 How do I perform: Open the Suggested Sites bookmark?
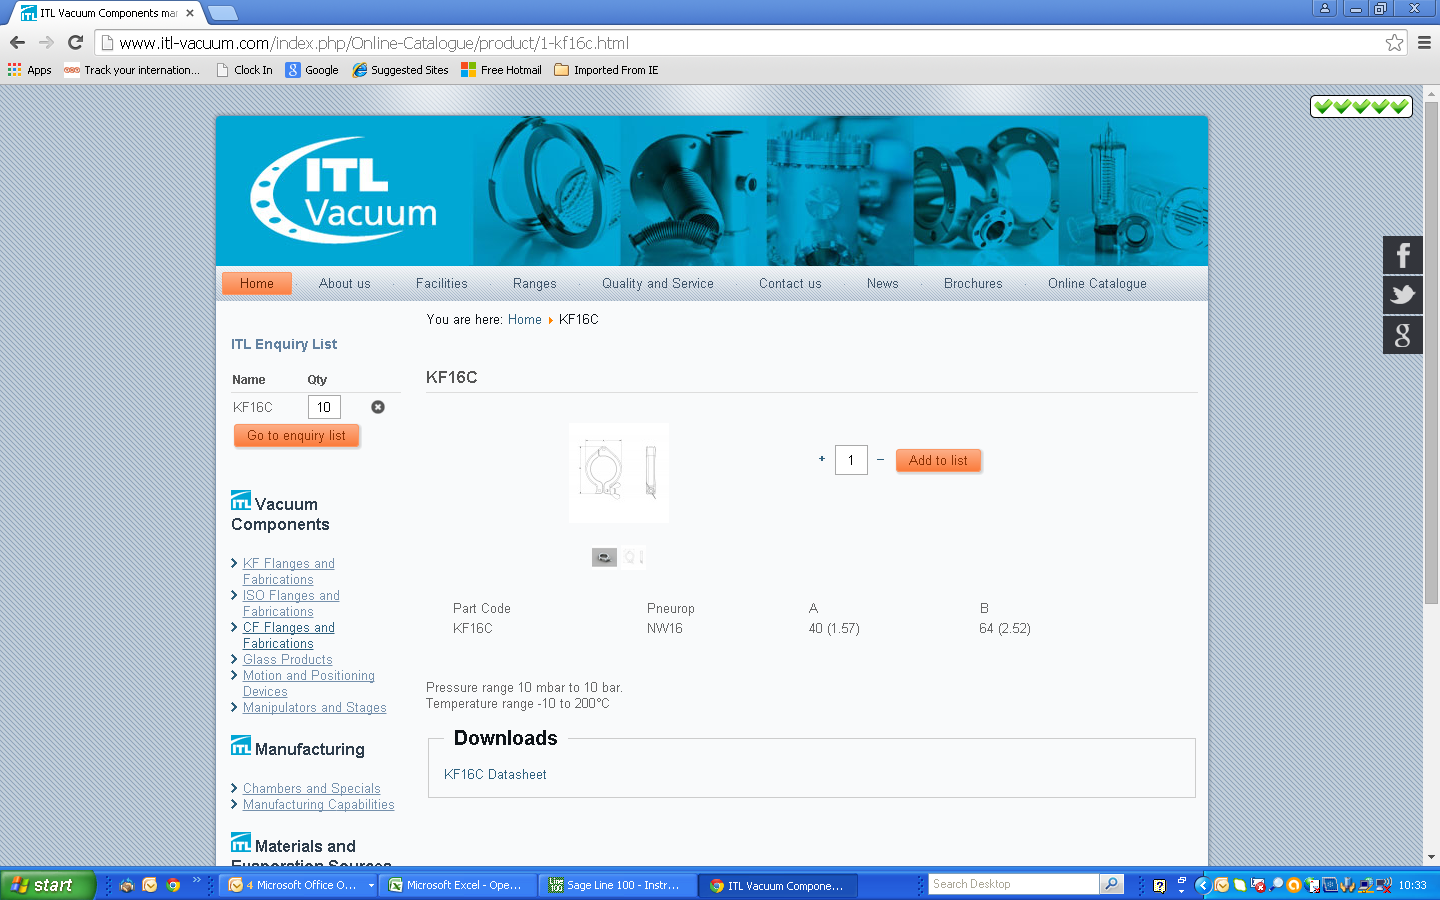[x=400, y=70]
